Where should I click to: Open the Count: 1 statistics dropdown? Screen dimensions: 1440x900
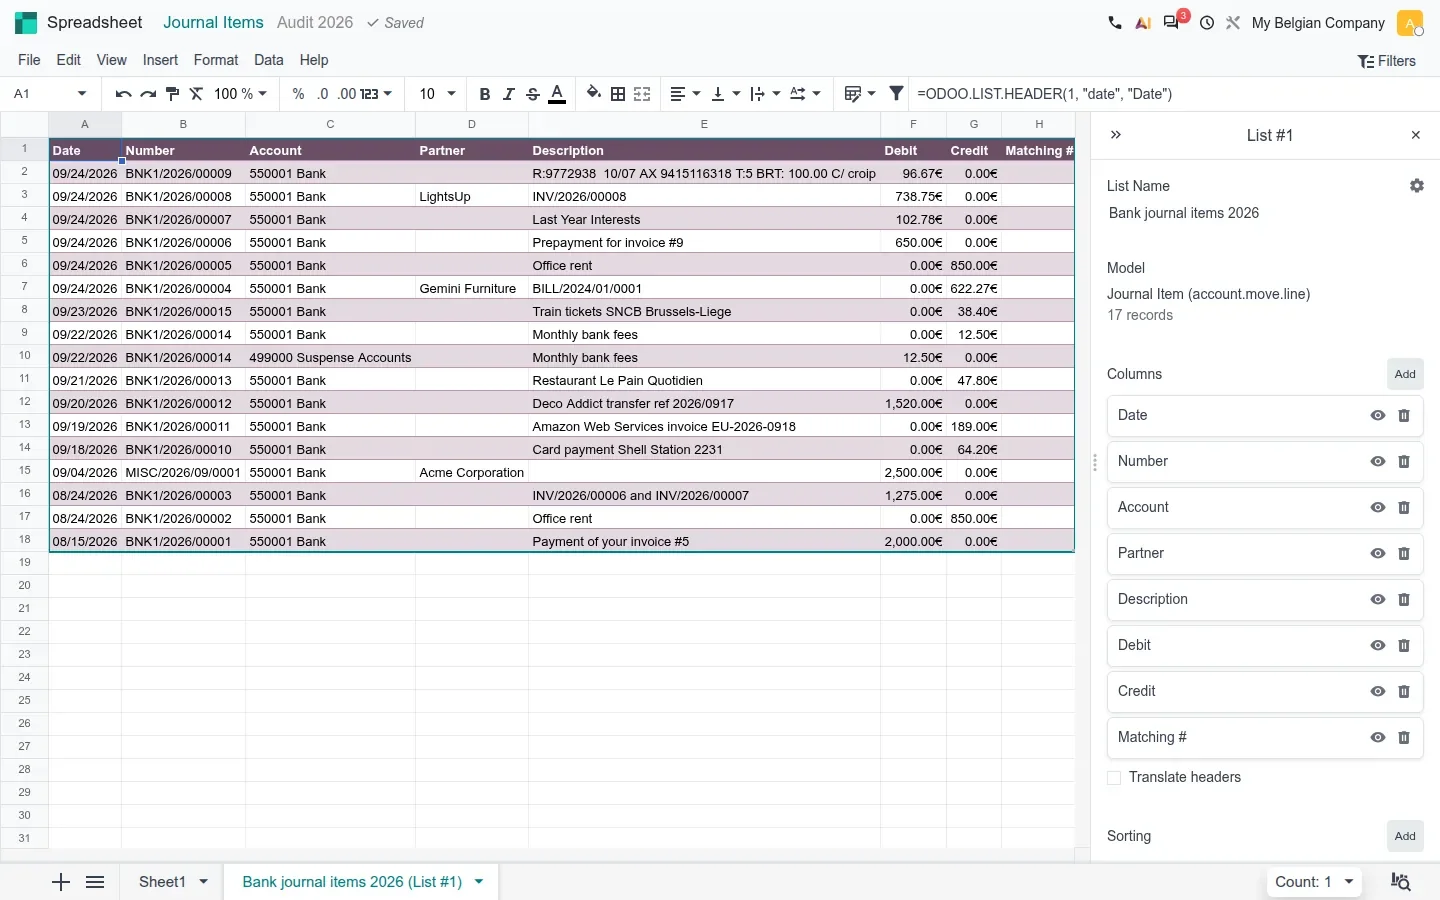[1315, 882]
